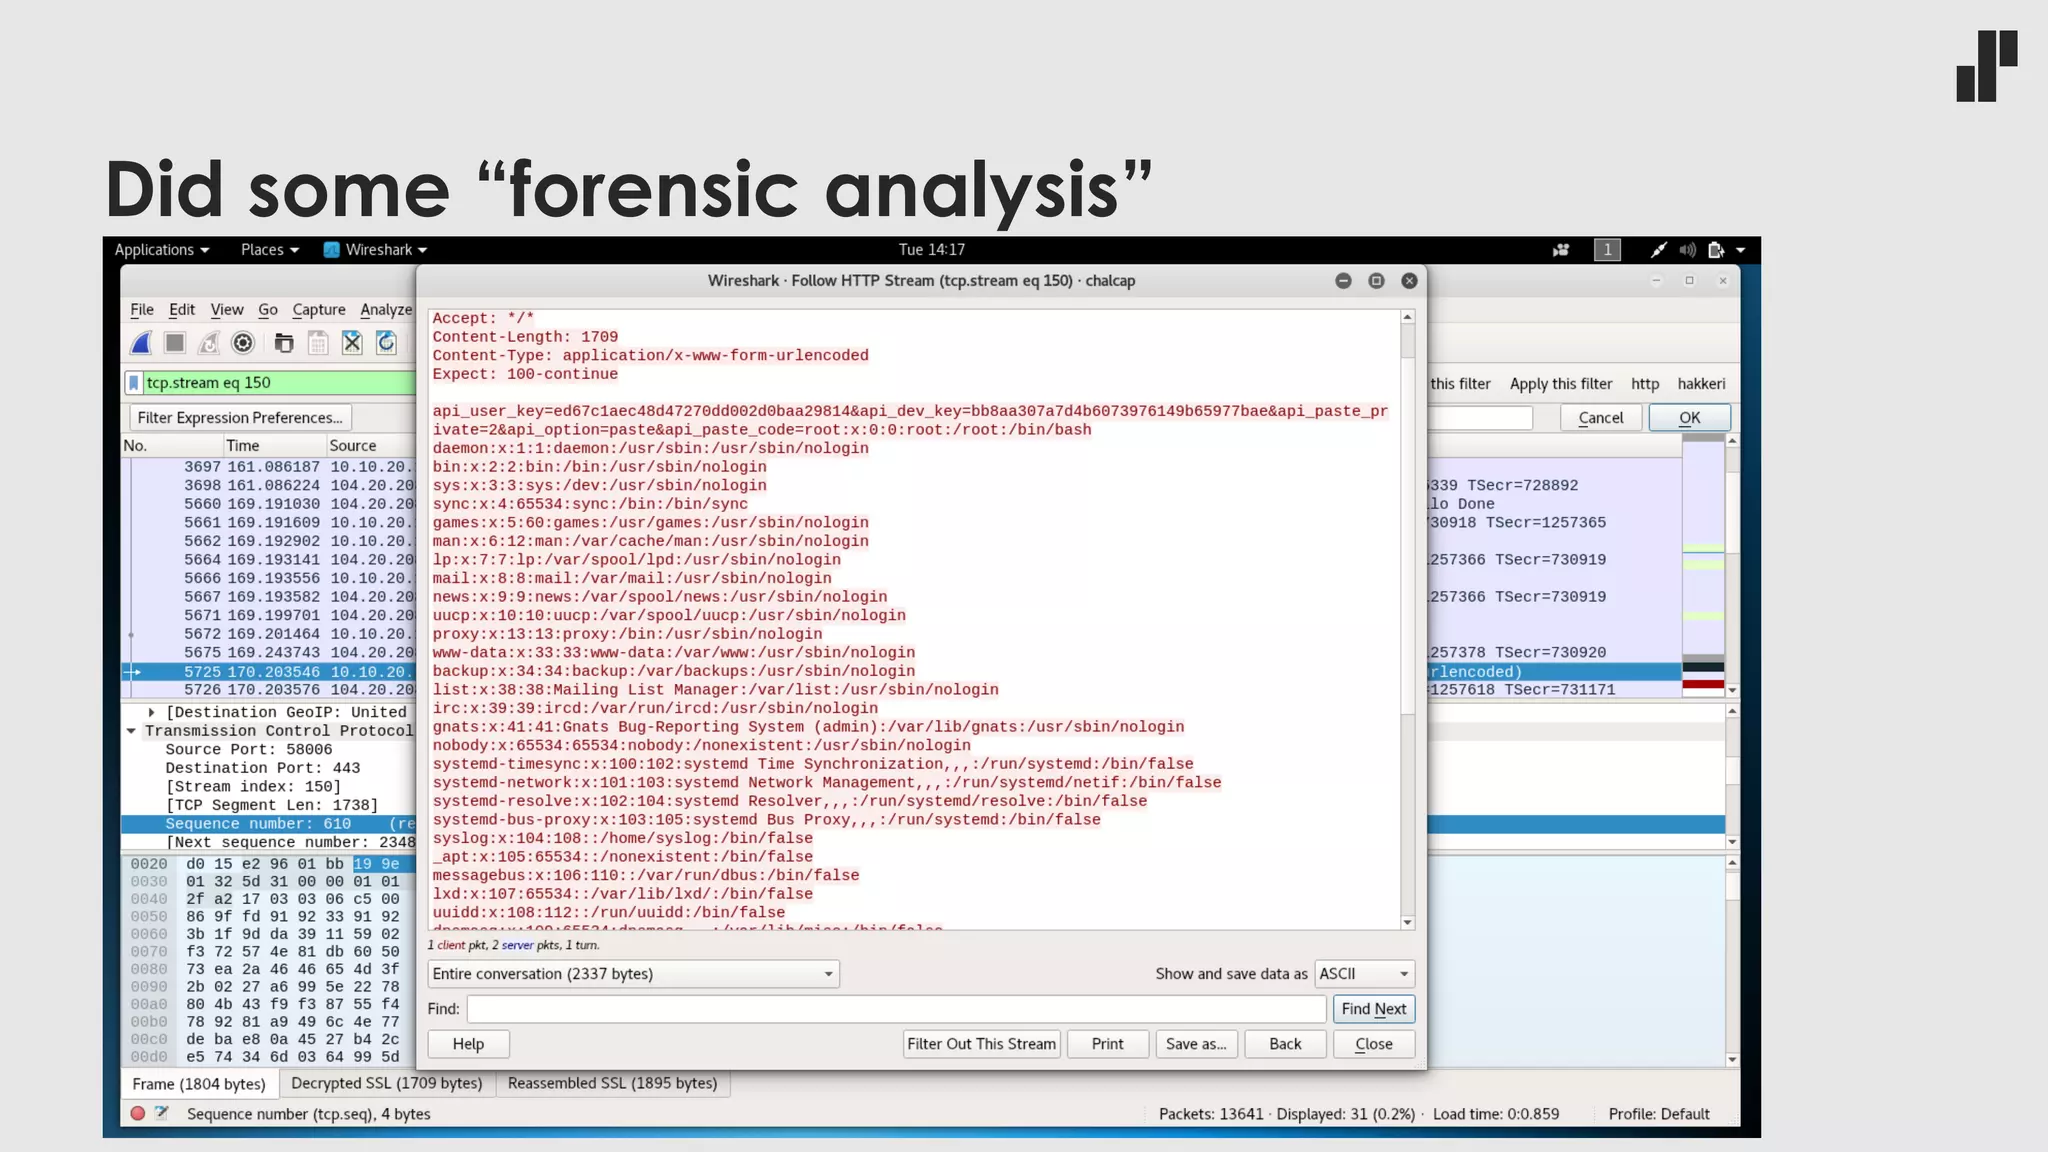
Task: Click the battery power tray icon
Action: click(x=1716, y=250)
